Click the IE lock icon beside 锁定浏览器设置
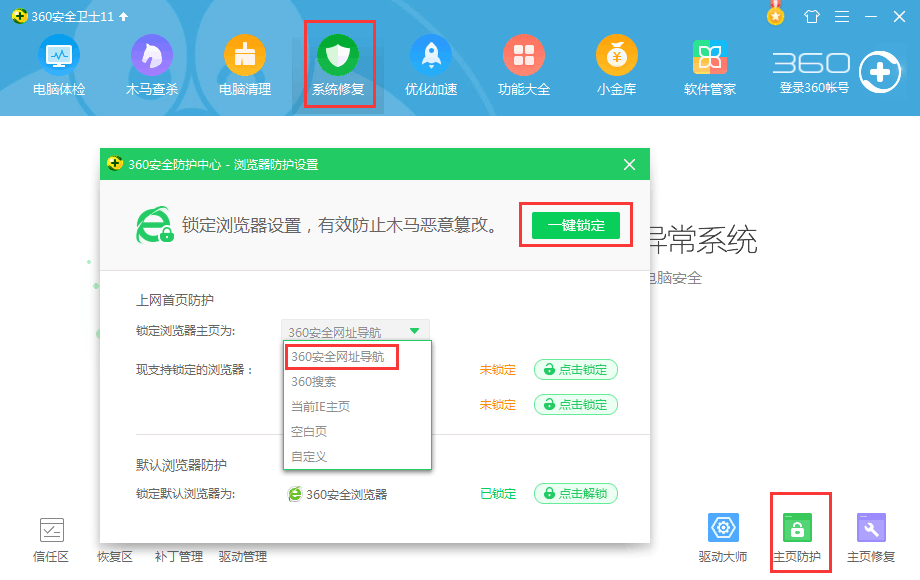Screen dimensions: 920x580 (x=154, y=225)
